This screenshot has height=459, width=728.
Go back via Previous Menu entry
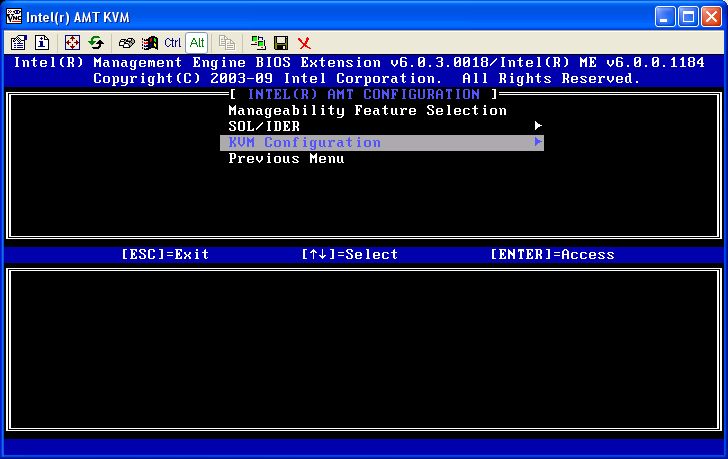[x=286, y=158]
